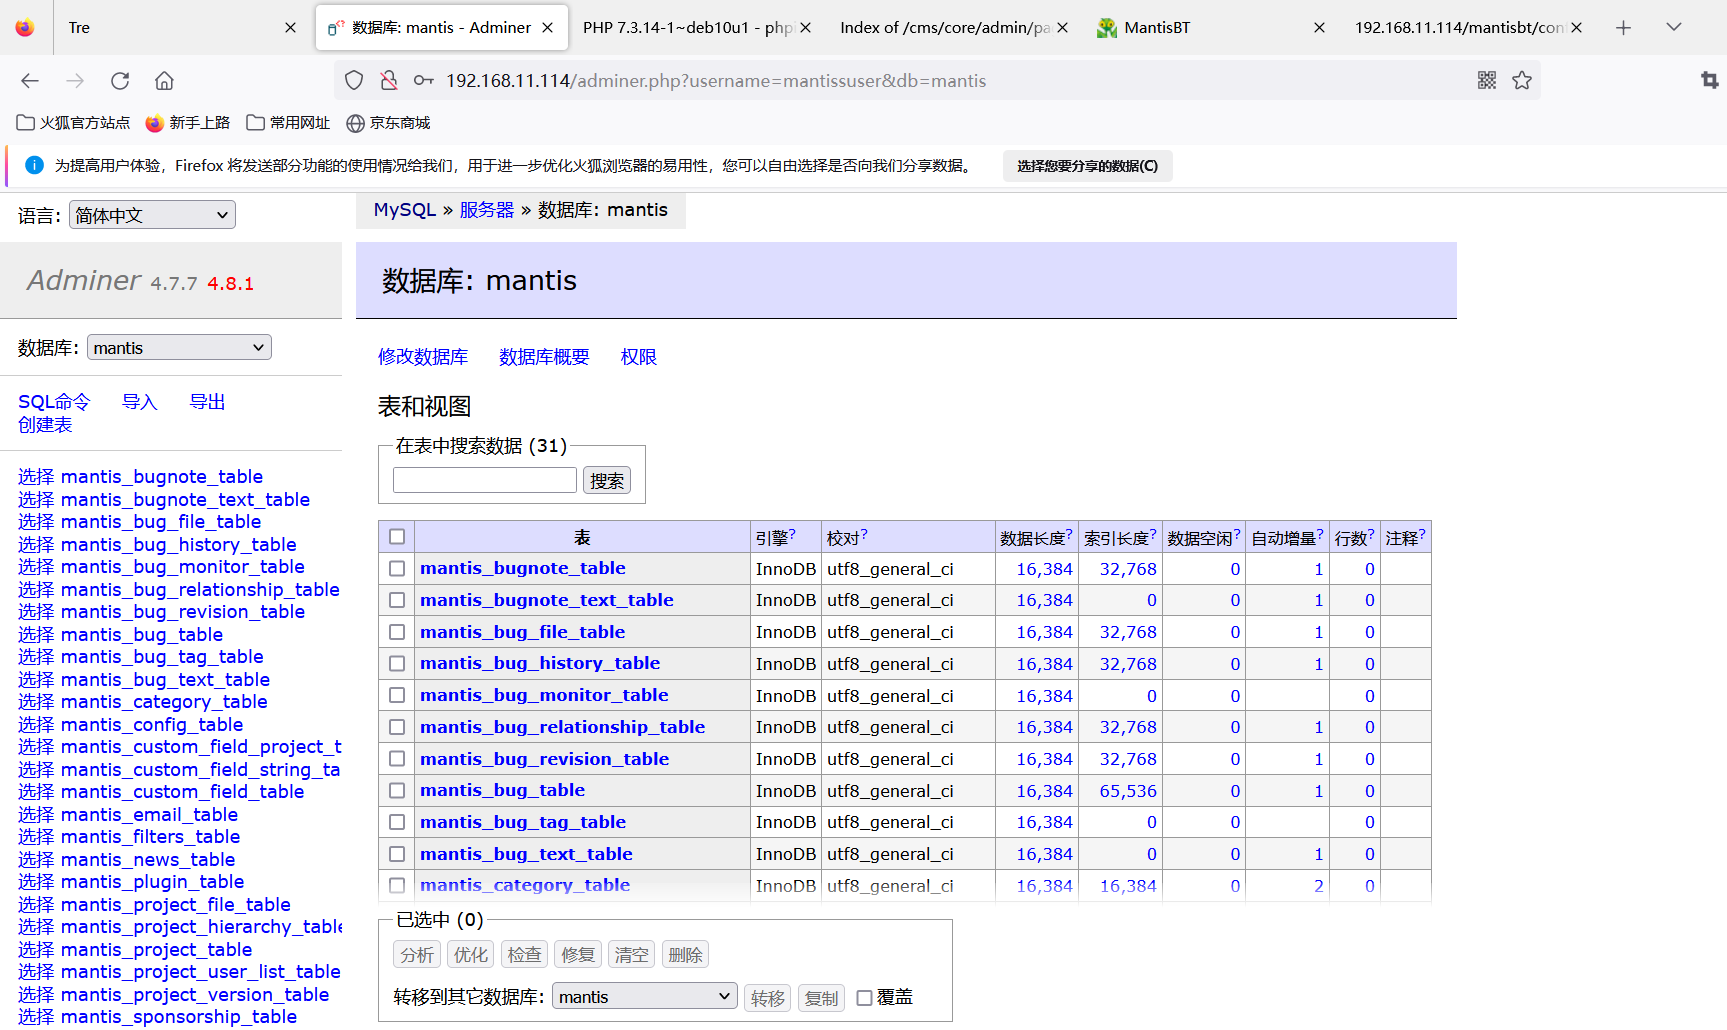Click the shield tracking protection icon
1727x1030 pixels.
[x=354, y=81]
